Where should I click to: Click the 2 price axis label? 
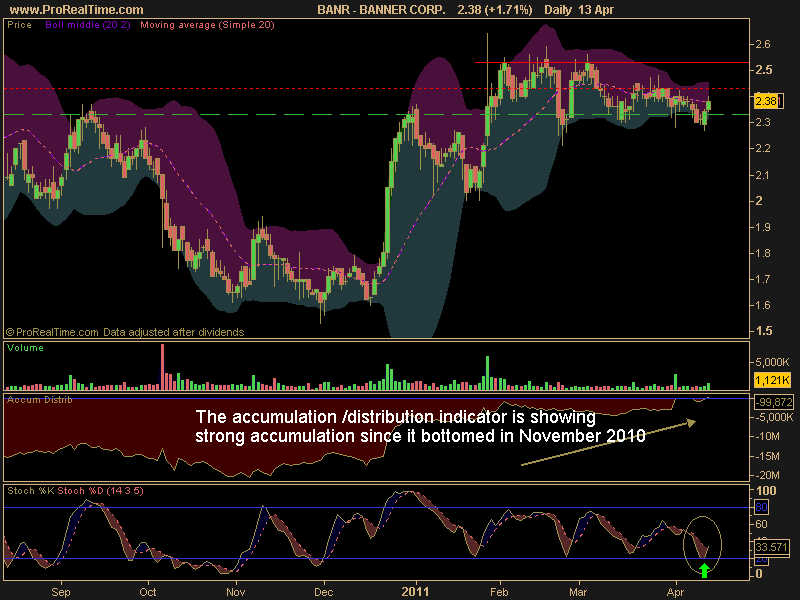[759, 201]
